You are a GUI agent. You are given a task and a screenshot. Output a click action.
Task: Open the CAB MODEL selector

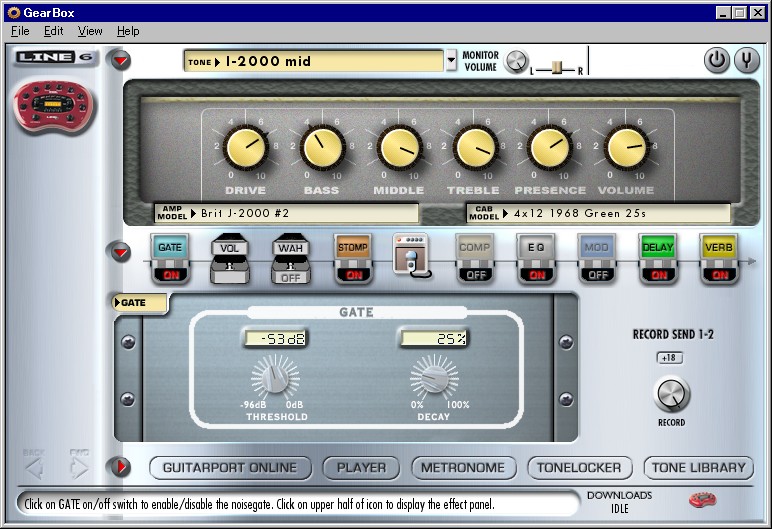pyautogui.click(x=598, y=213)
